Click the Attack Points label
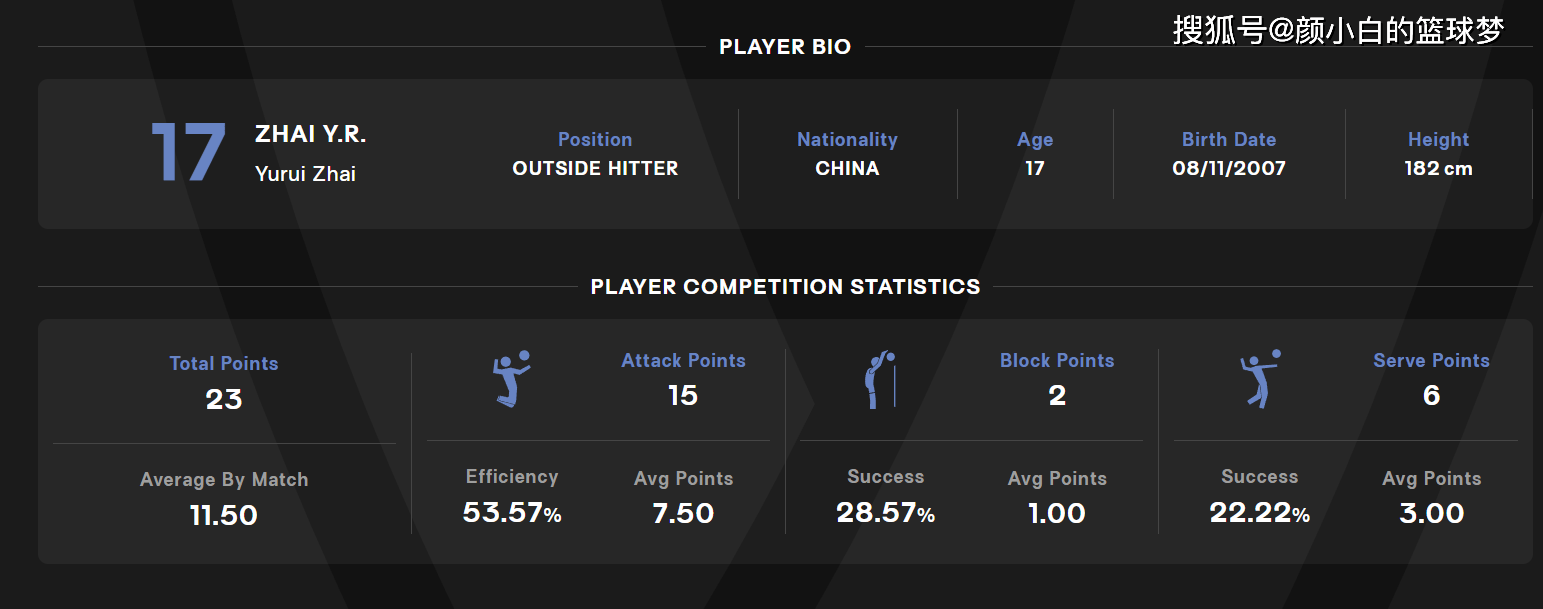The height and width of the screenshot is (609, 1543). [683, 361]
